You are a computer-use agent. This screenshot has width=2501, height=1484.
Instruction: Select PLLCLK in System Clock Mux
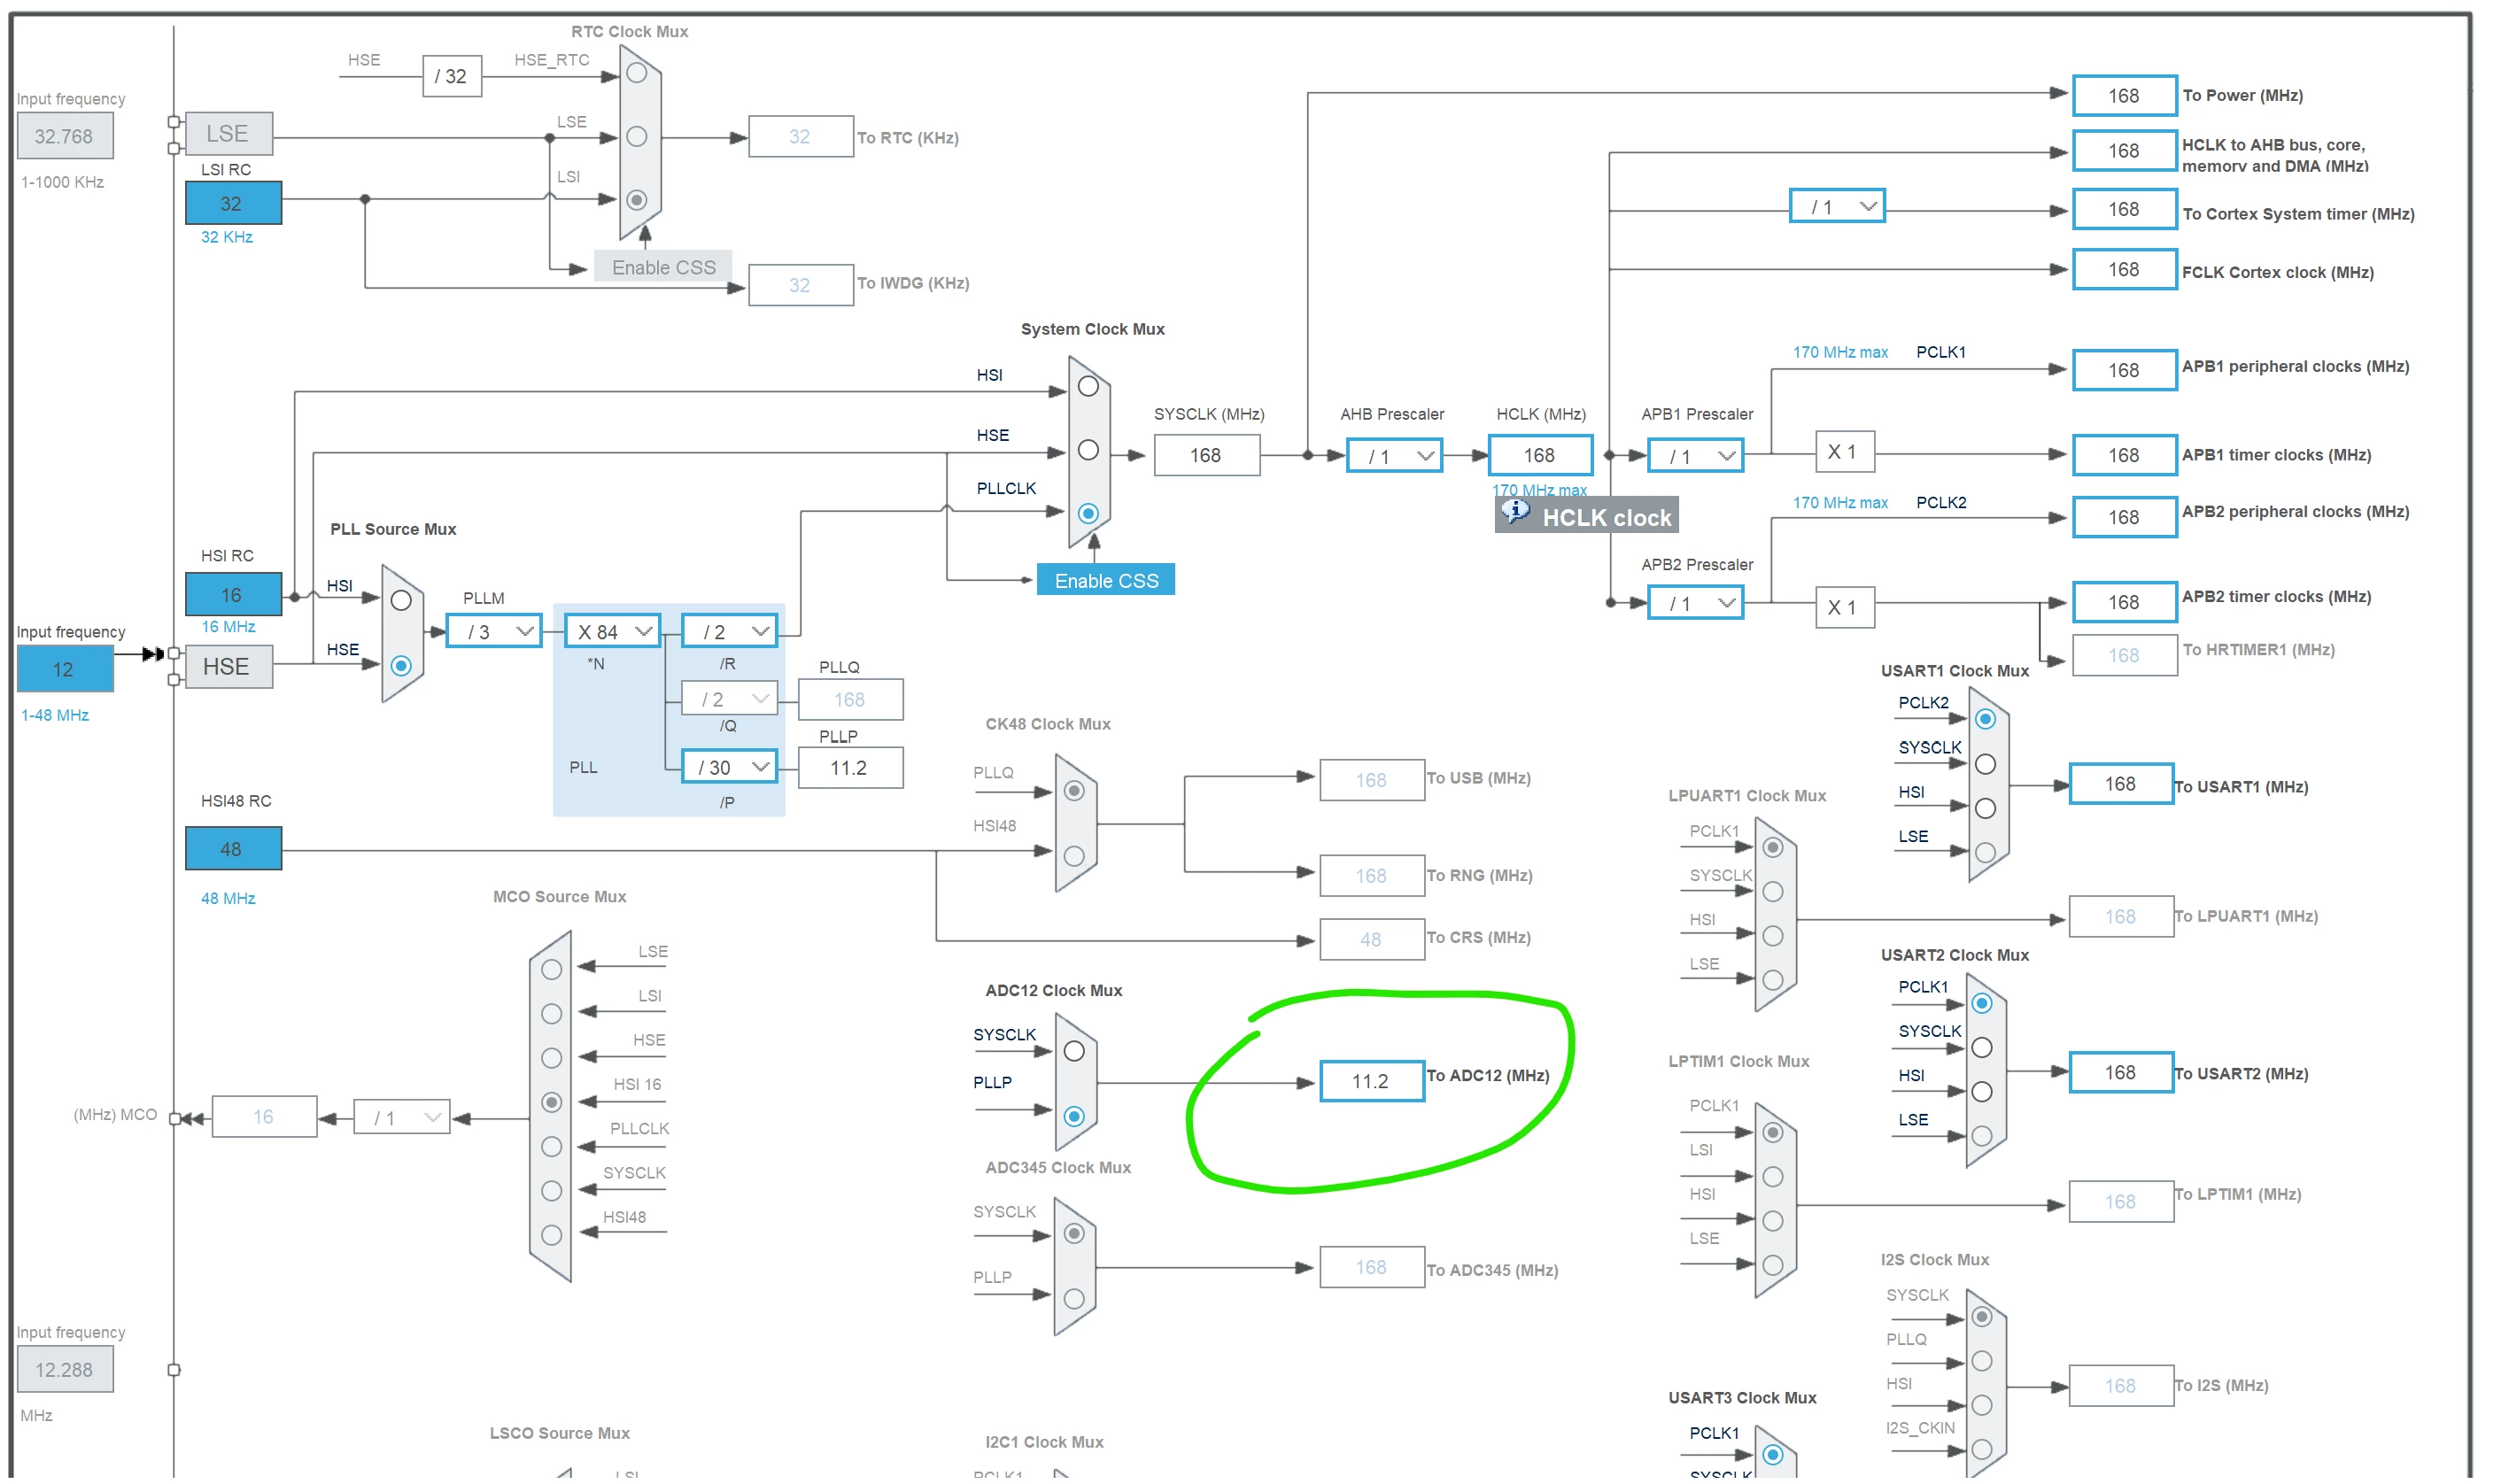1088,514
